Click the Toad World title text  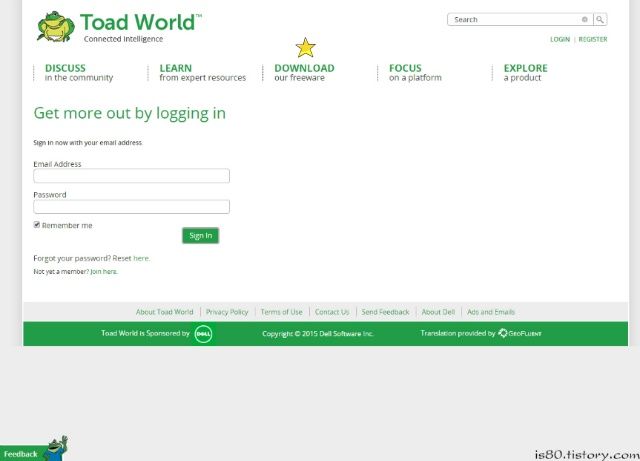(141, 22)
